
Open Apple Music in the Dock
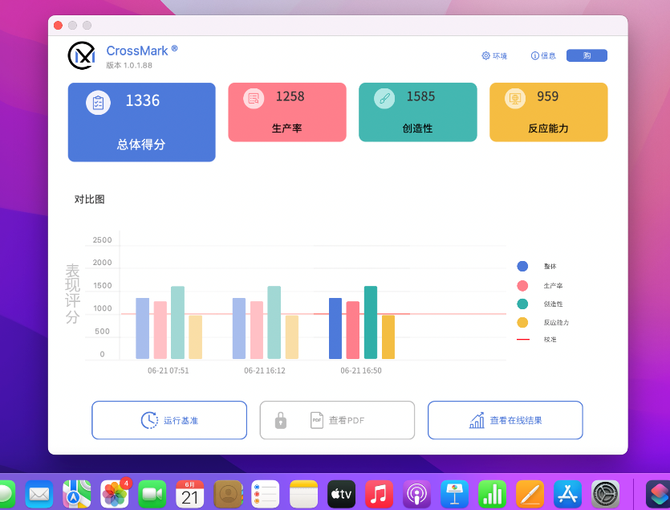coord(379,493)
